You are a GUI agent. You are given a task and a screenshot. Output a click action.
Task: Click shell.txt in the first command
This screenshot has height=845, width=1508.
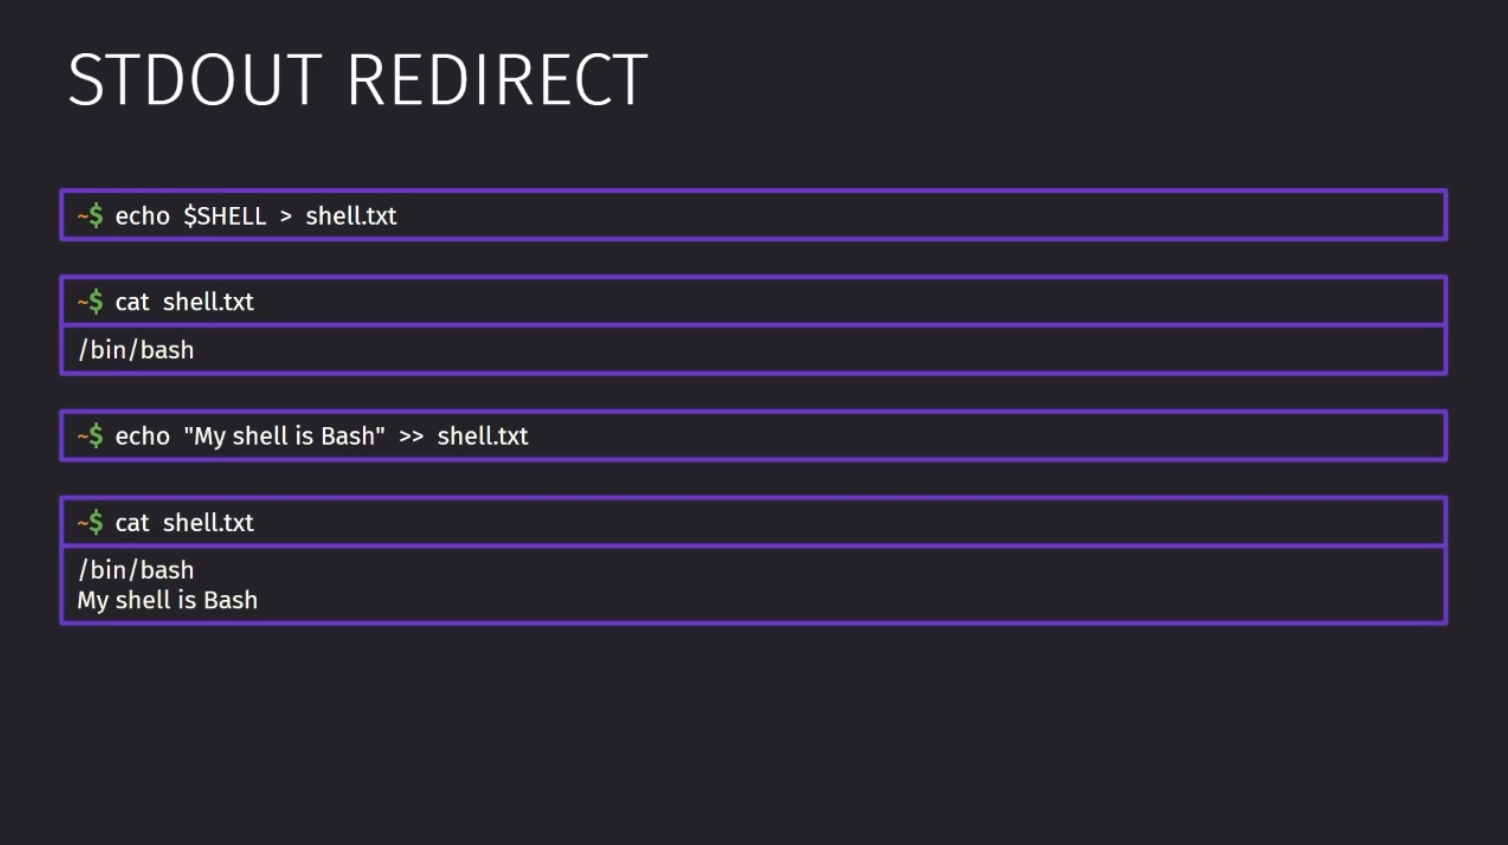tap(351, 216)
